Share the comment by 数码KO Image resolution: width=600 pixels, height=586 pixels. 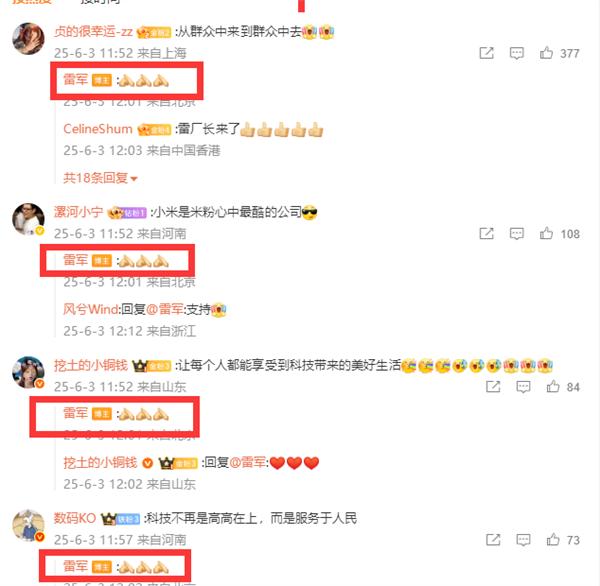tap(493, 540)
